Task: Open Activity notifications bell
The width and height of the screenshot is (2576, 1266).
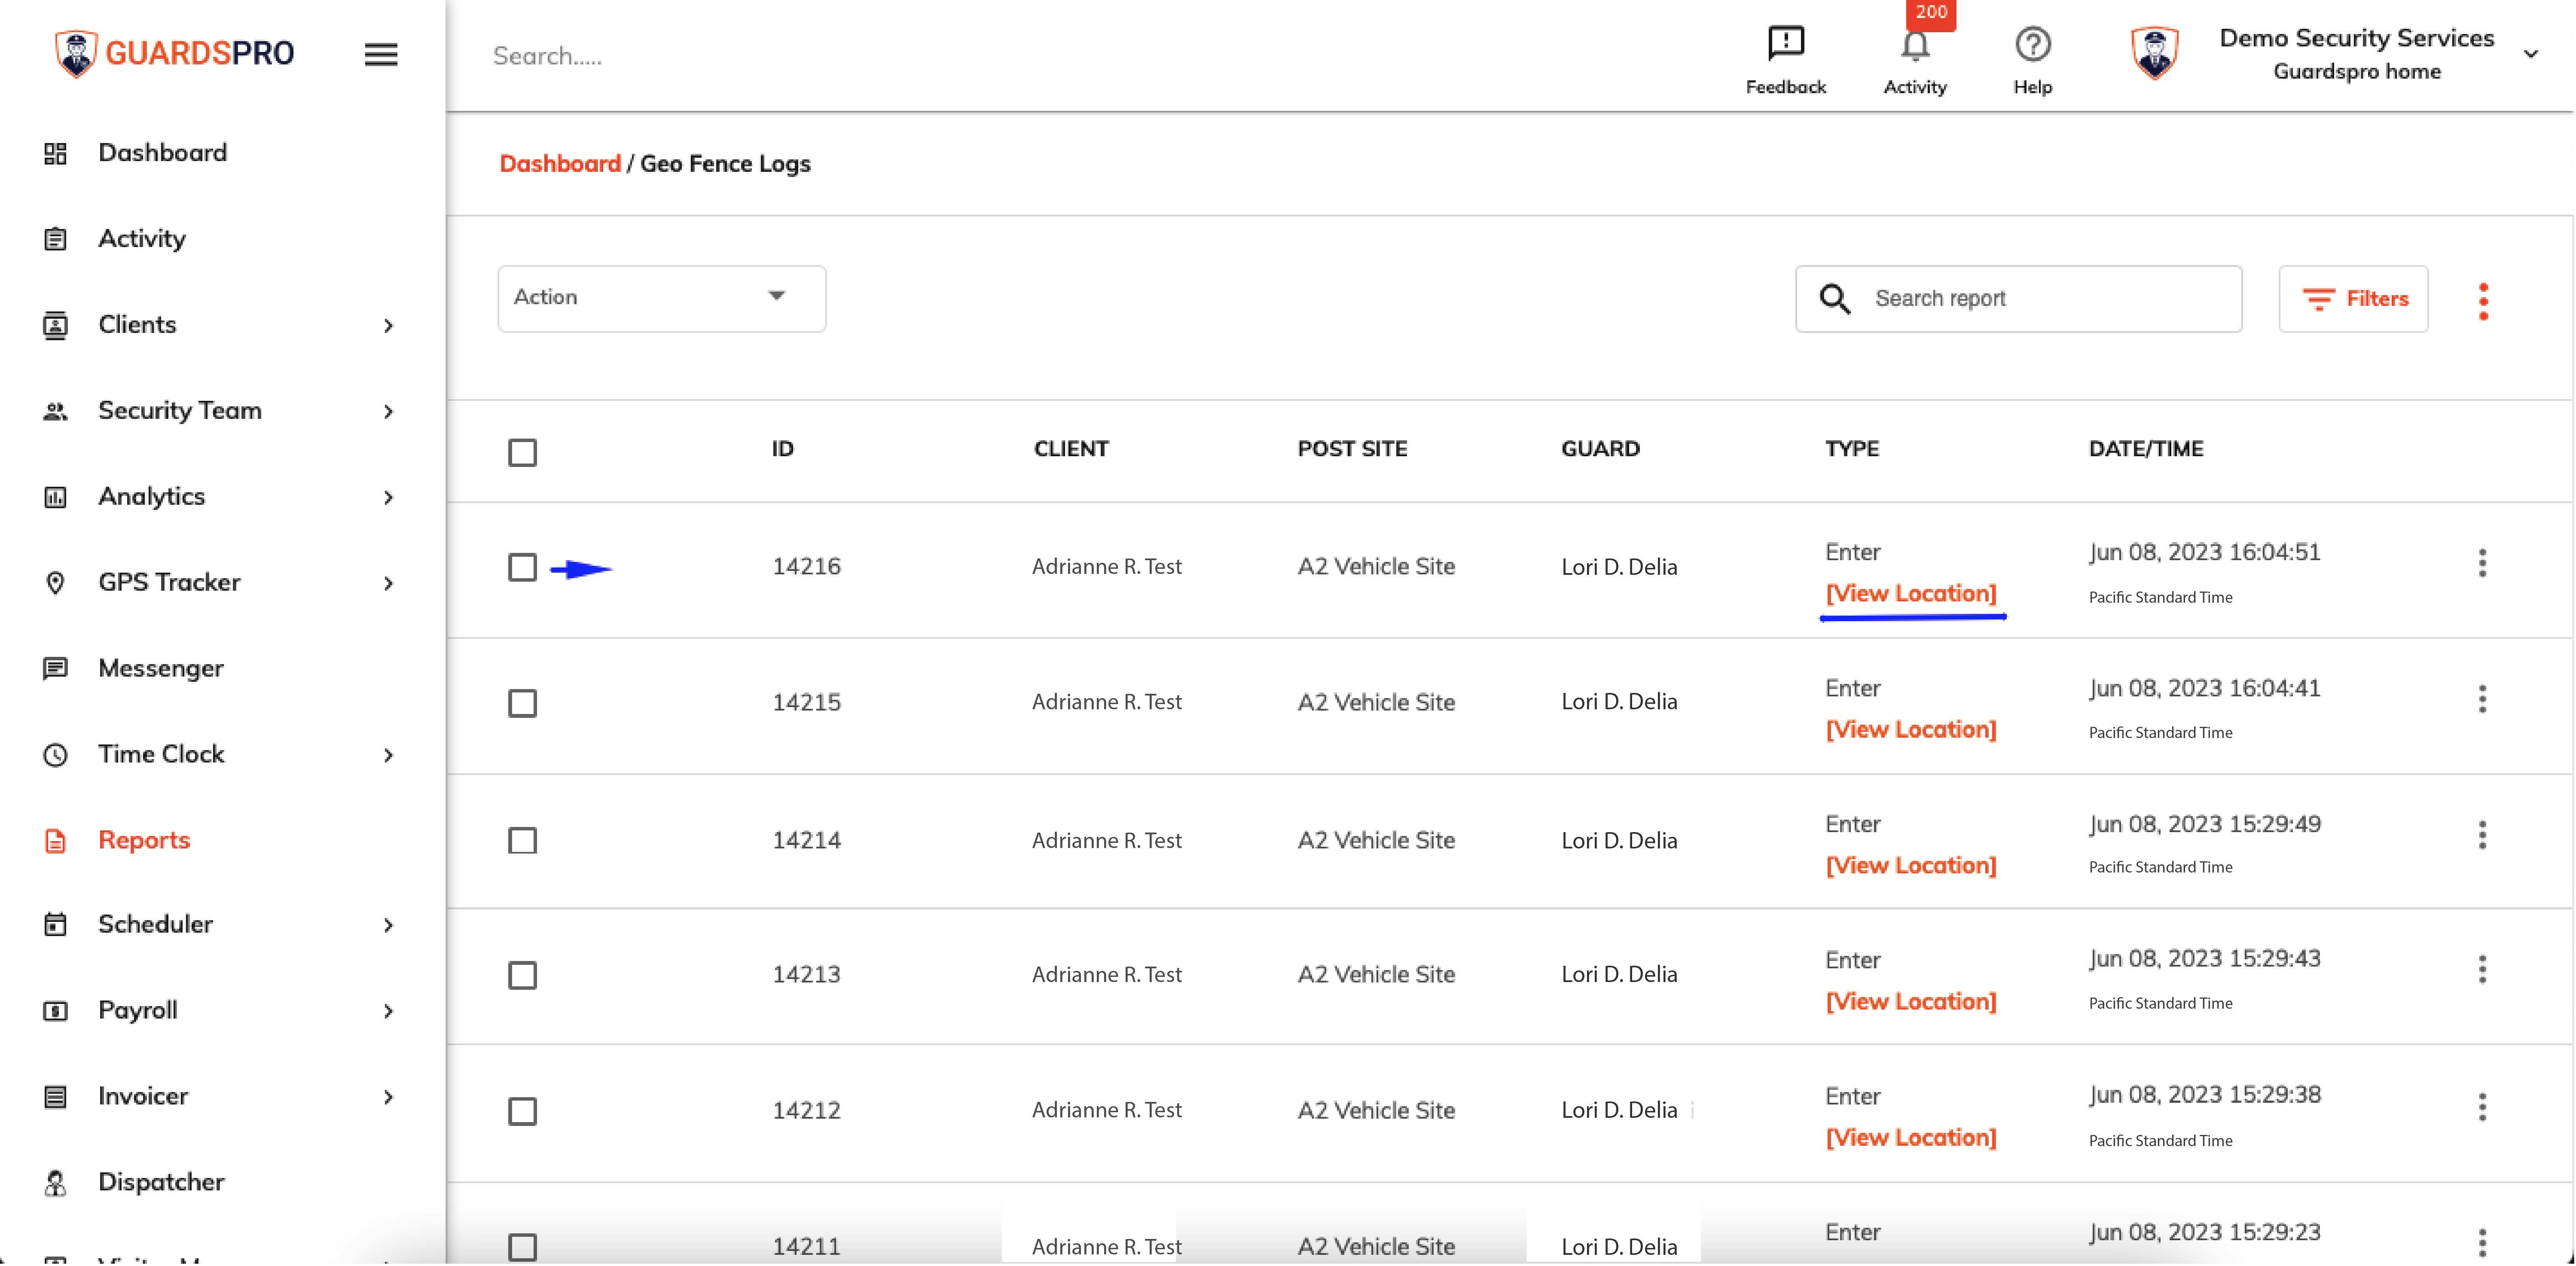Action: click(1914, 46)
